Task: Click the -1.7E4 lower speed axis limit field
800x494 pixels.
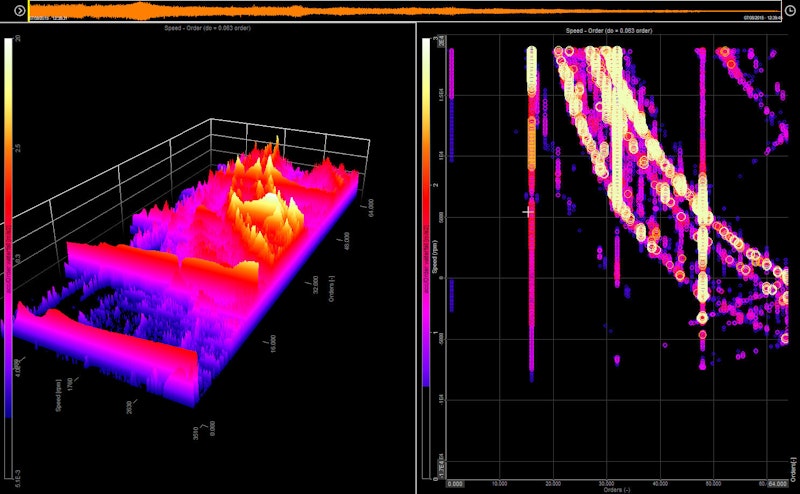Action: pos(442,468)
